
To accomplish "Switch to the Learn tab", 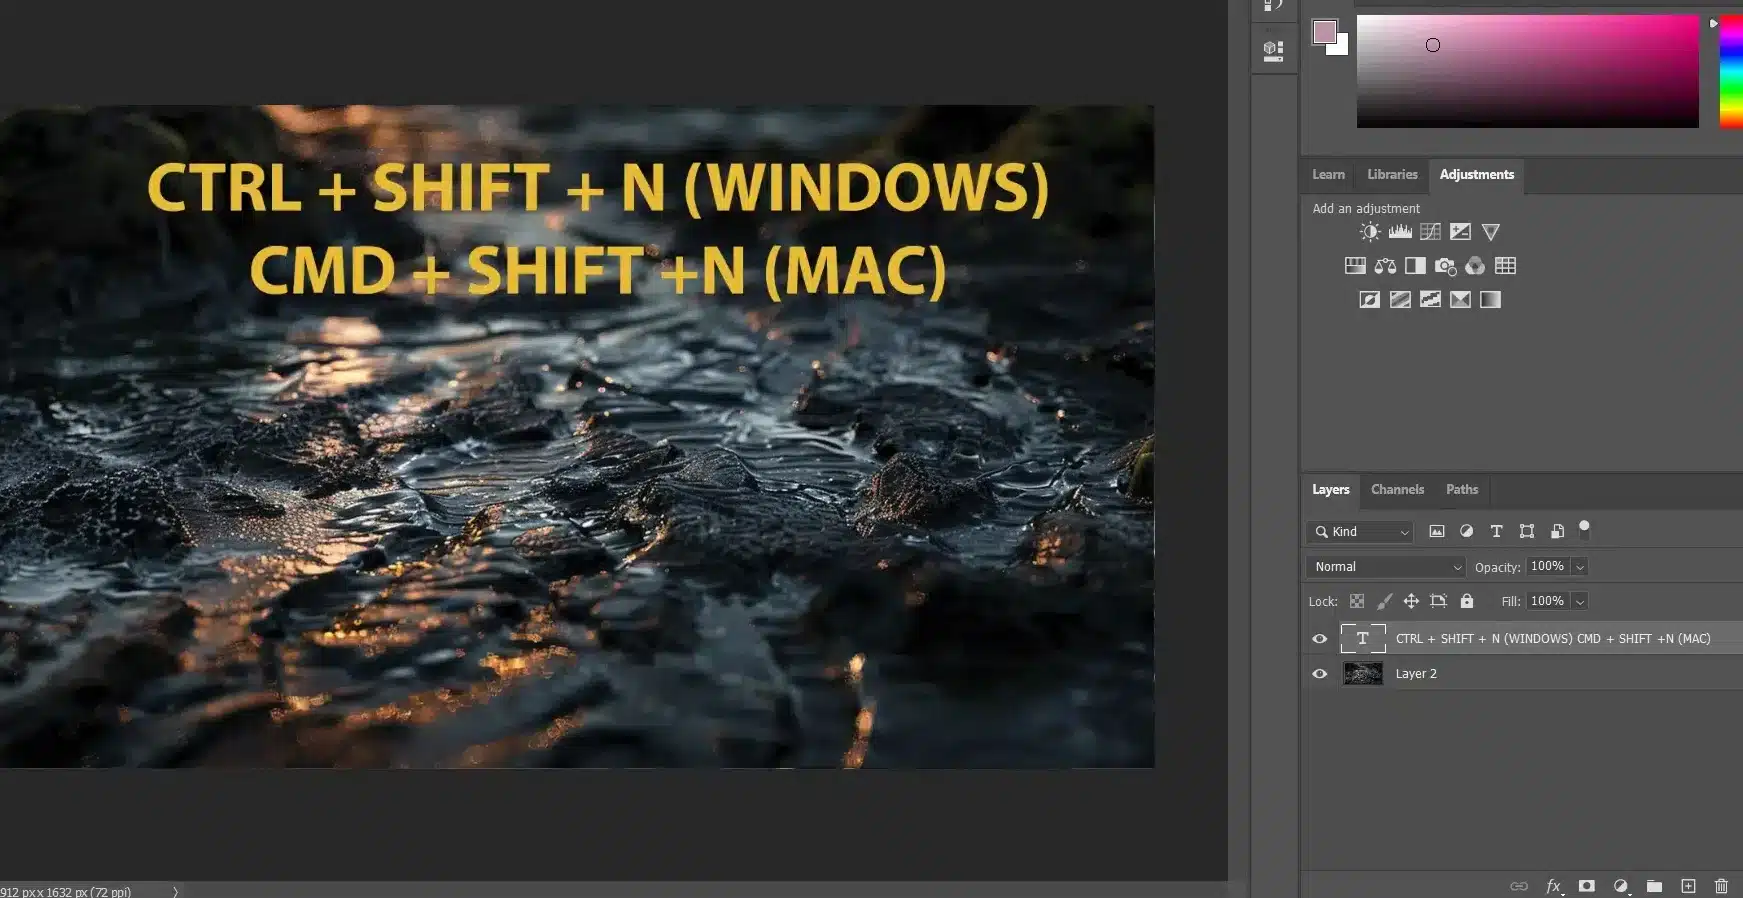I will [1328, 174].
